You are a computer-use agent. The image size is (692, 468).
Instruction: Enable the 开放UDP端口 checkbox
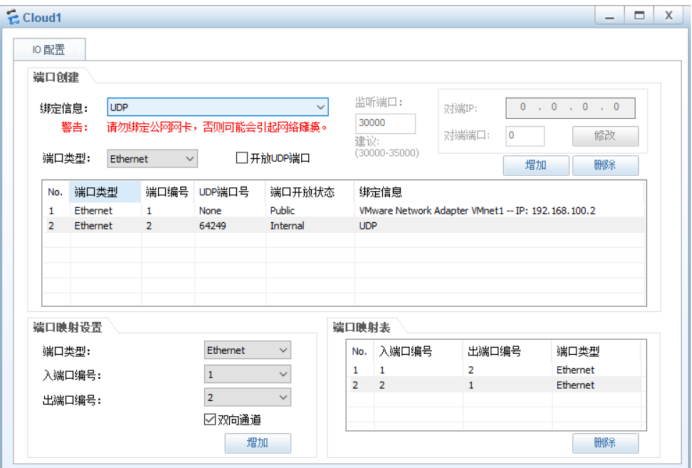(242, 158)
